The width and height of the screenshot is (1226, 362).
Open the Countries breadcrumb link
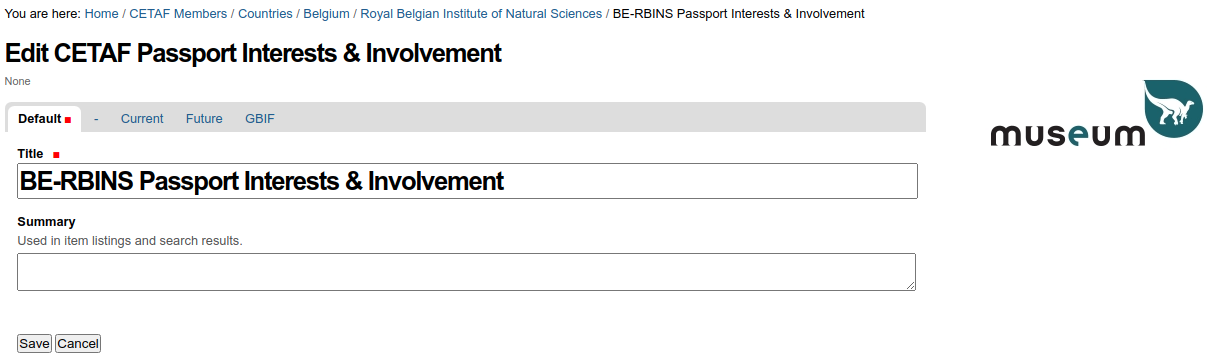tap(265, 14)
